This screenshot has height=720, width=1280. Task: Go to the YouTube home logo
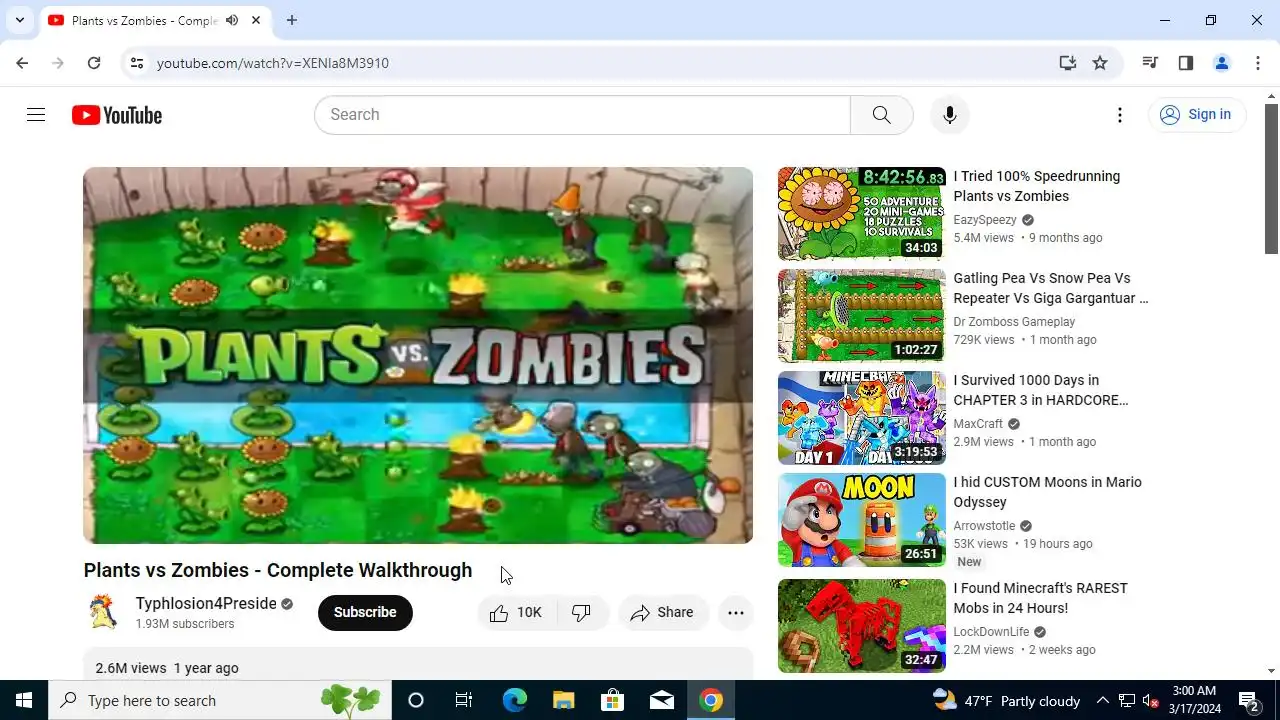[x=117, y=115]
